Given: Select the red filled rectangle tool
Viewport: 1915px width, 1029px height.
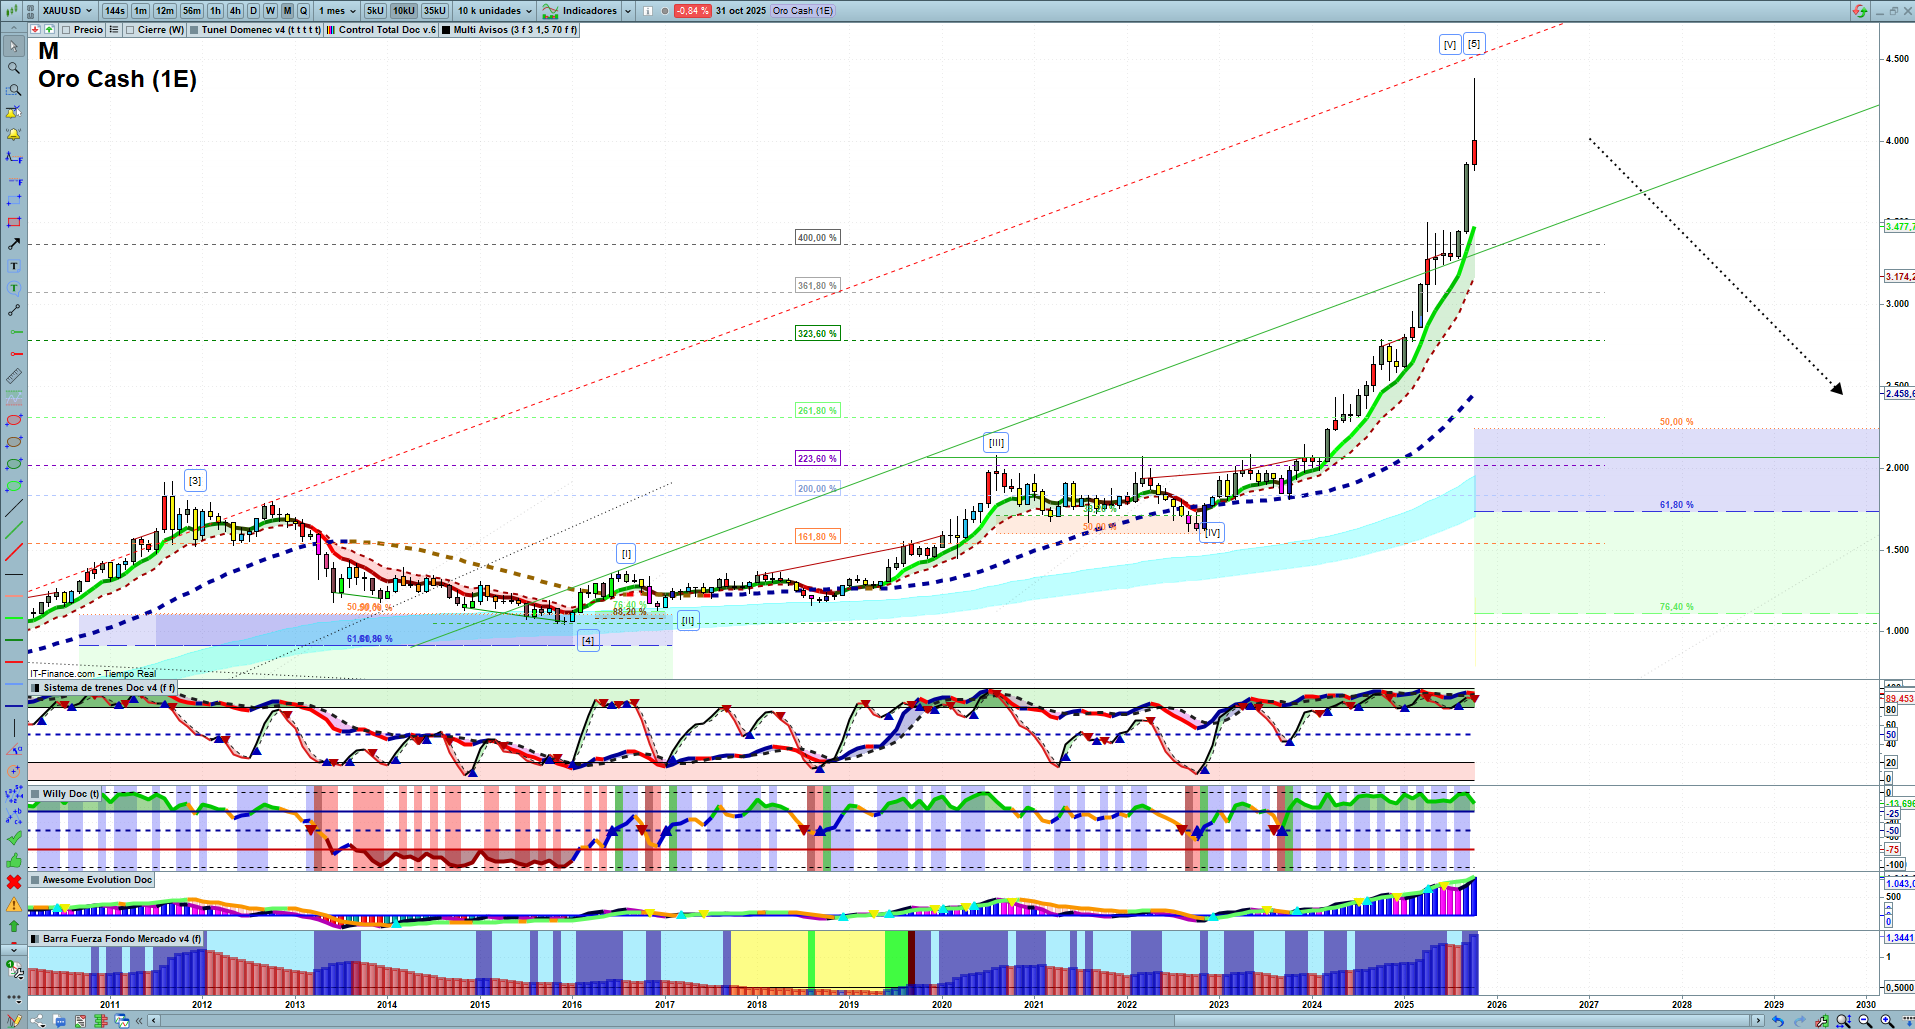Looking at the screenshot, I should click(x=14, y=222).
